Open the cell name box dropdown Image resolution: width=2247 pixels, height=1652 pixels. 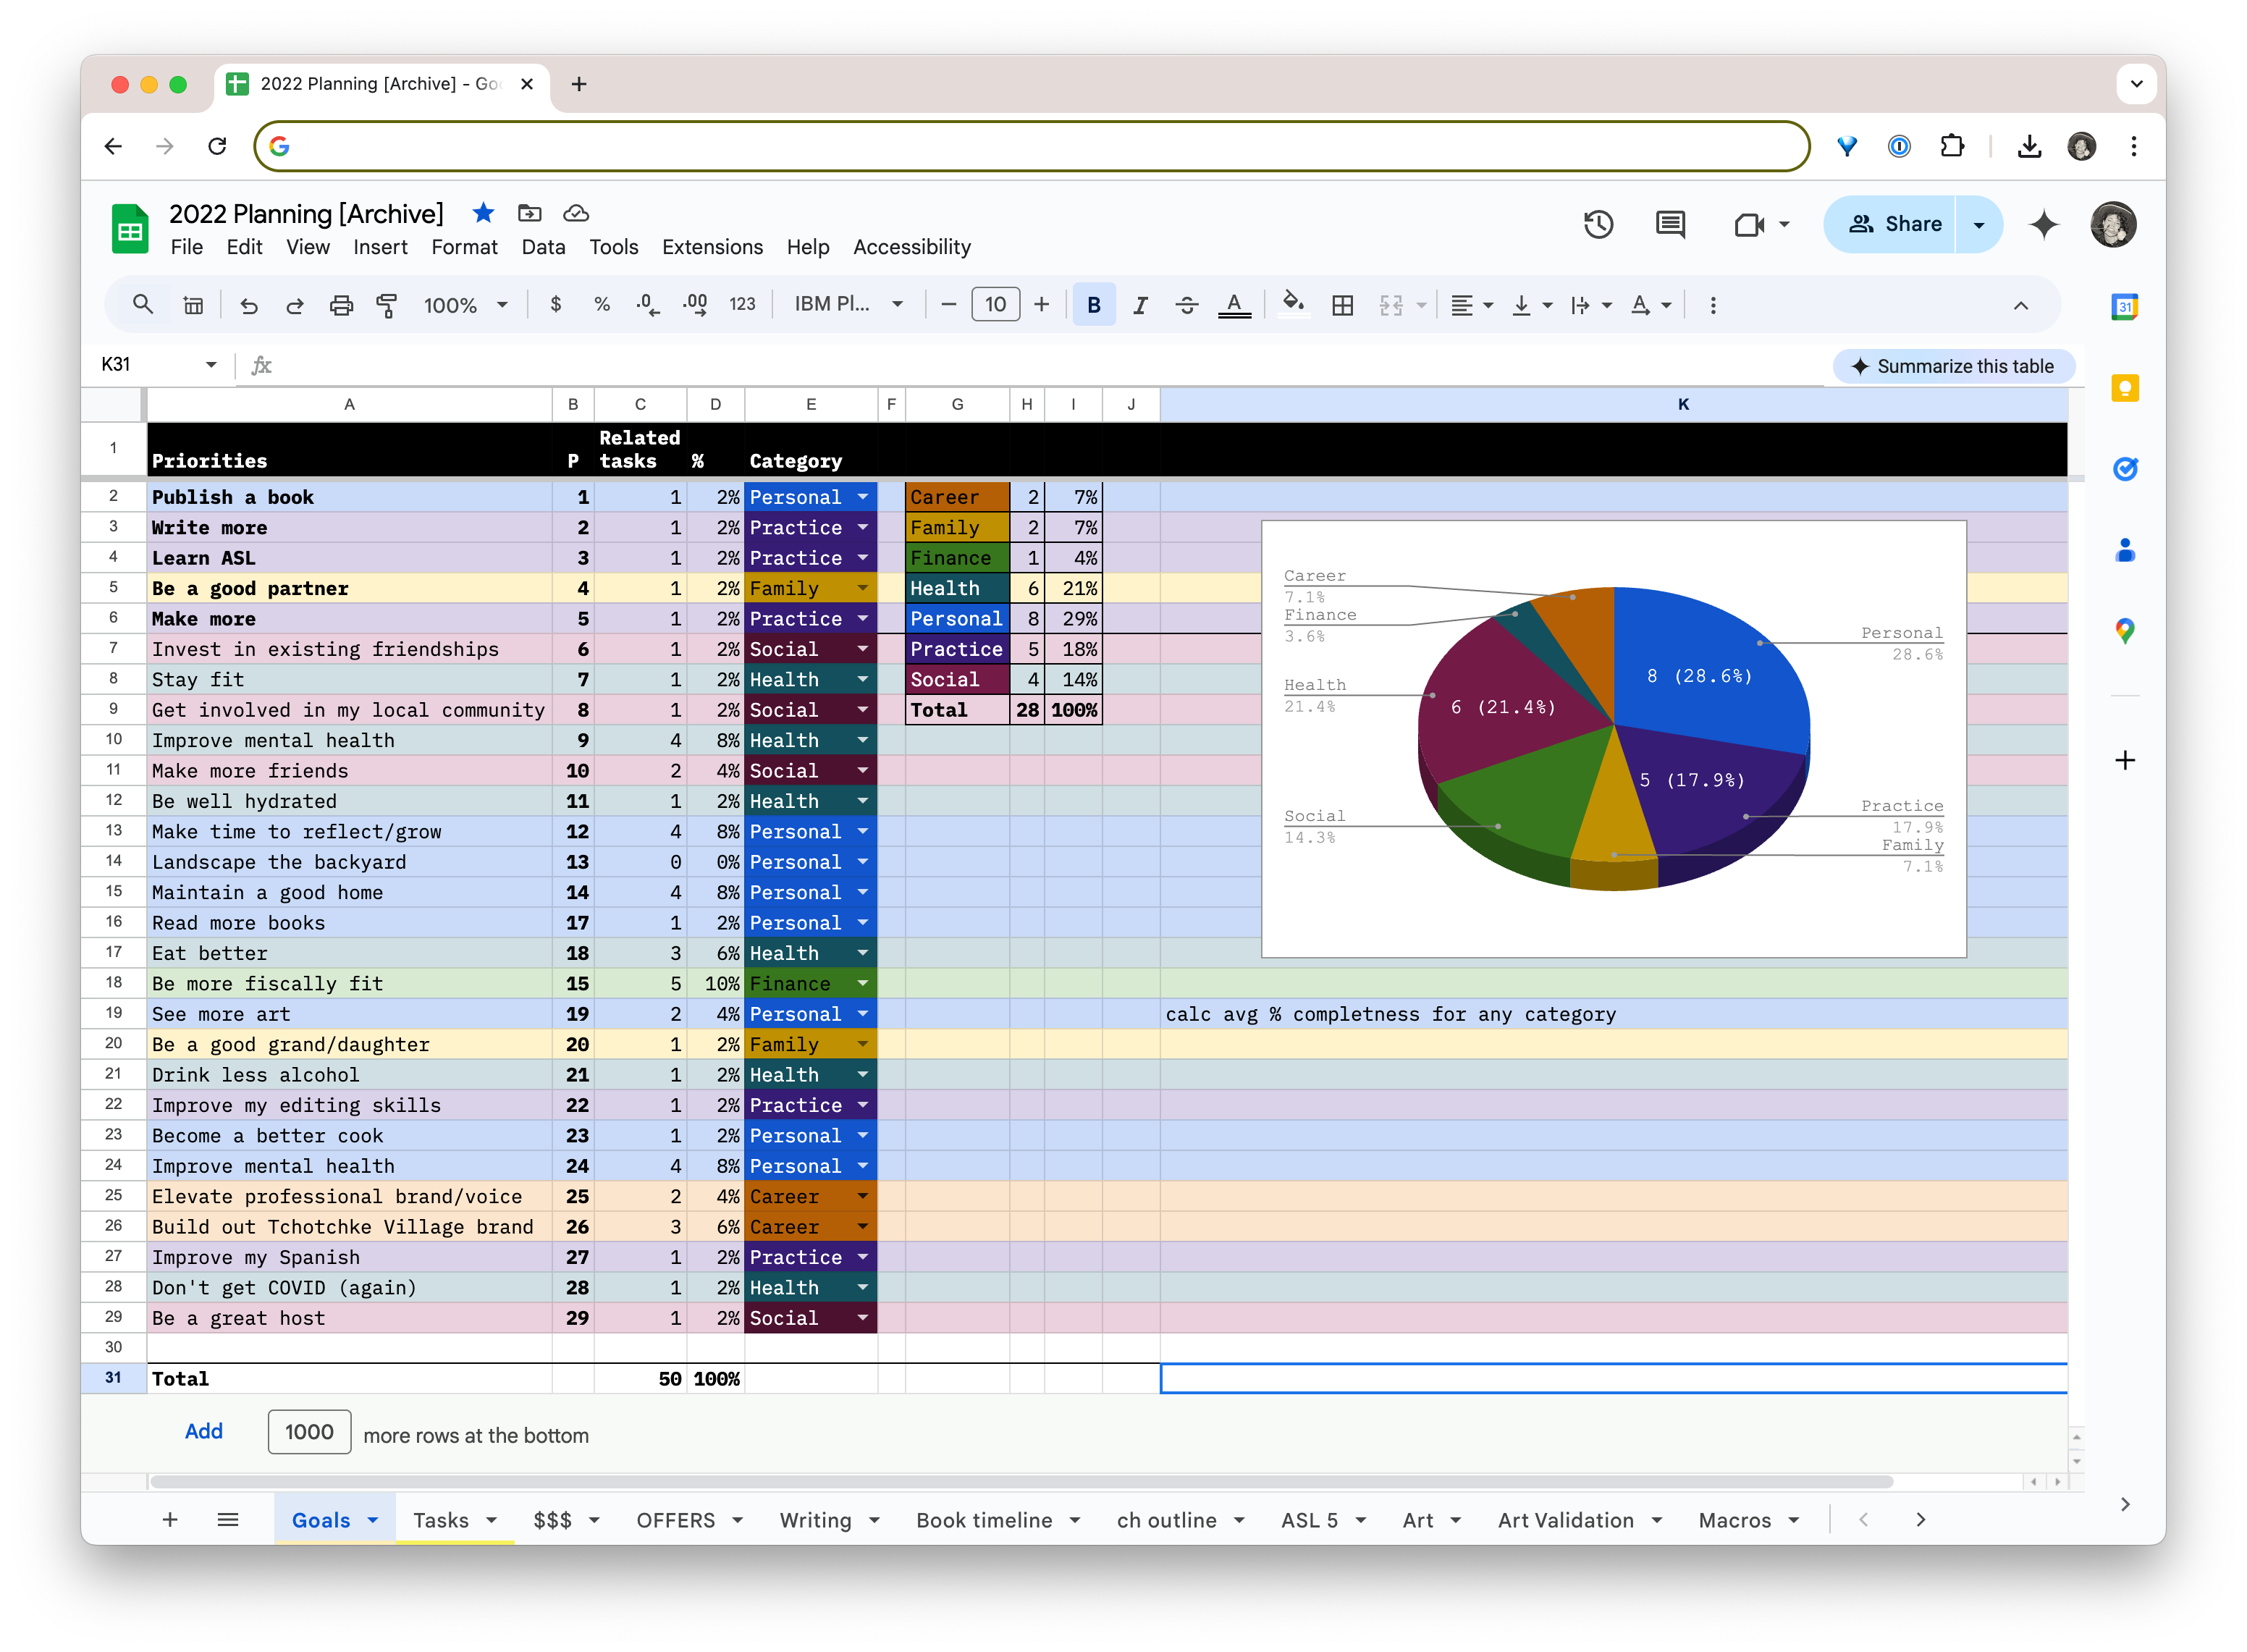[x=211, y=365]
